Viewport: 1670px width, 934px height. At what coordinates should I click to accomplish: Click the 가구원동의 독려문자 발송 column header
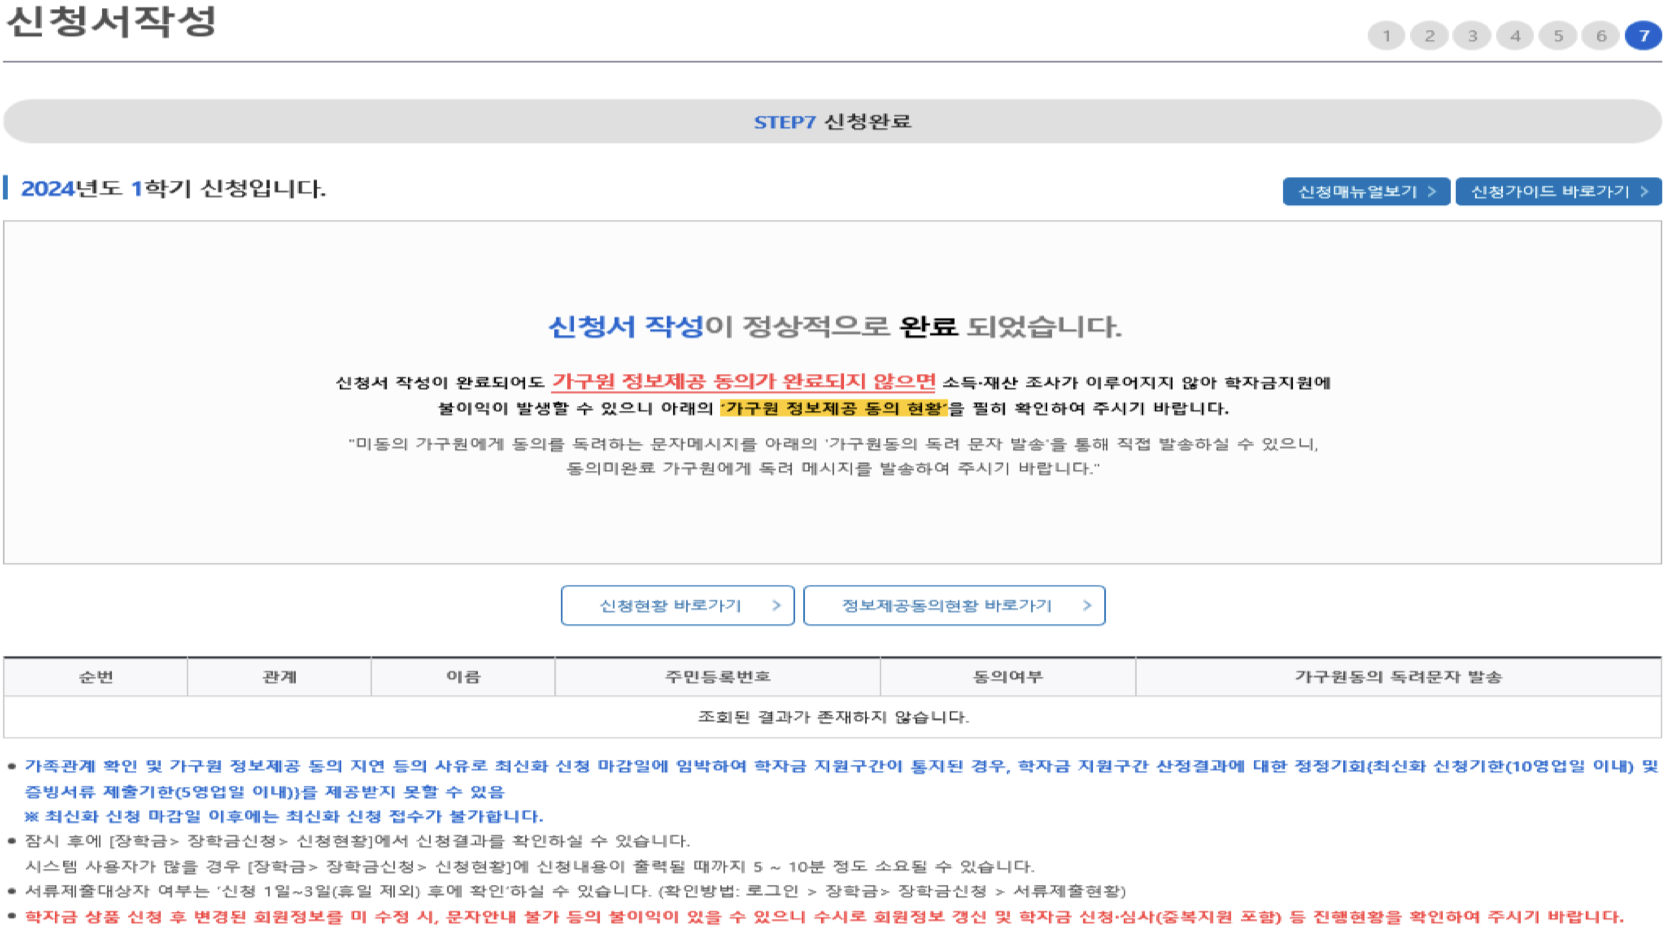tap(1401, 676)
